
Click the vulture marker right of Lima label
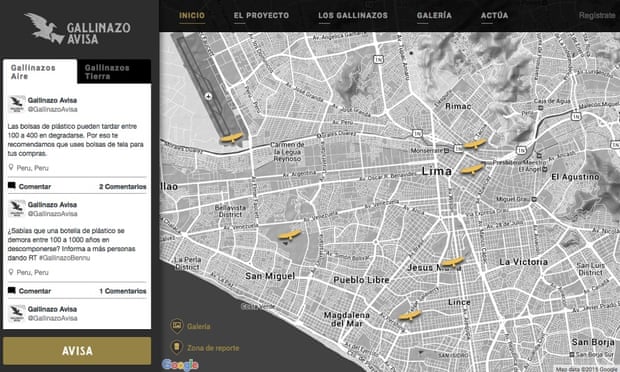472,169
